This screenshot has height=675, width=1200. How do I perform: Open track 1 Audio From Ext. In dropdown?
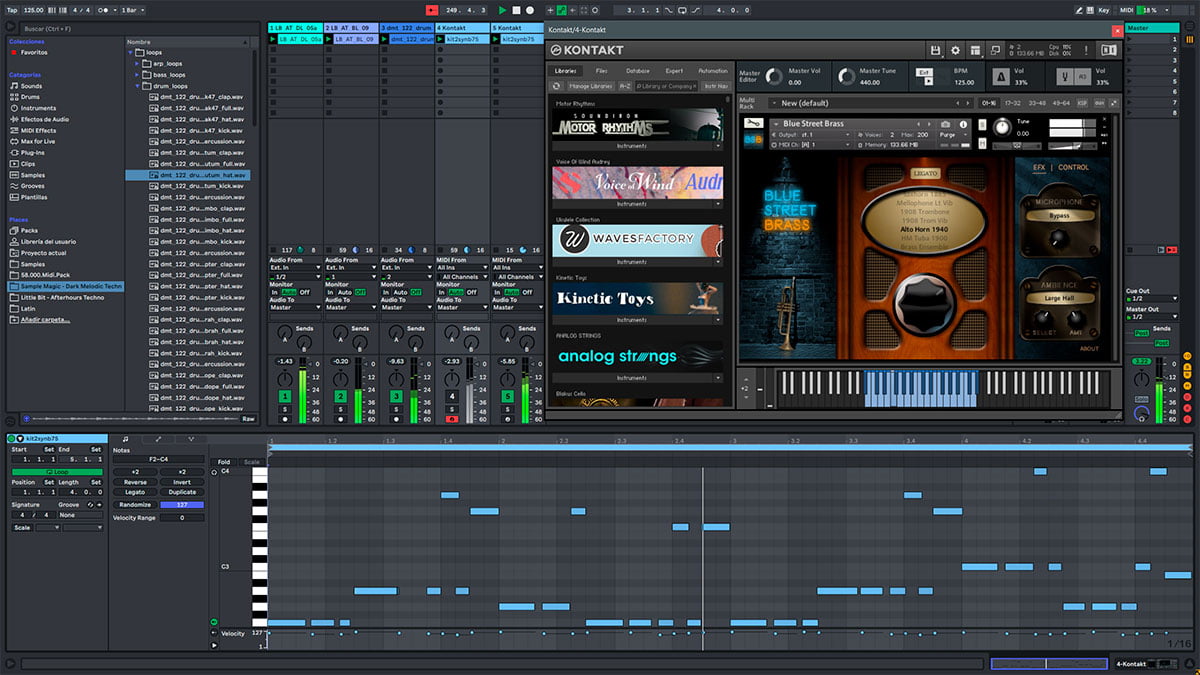click(295, 268)
